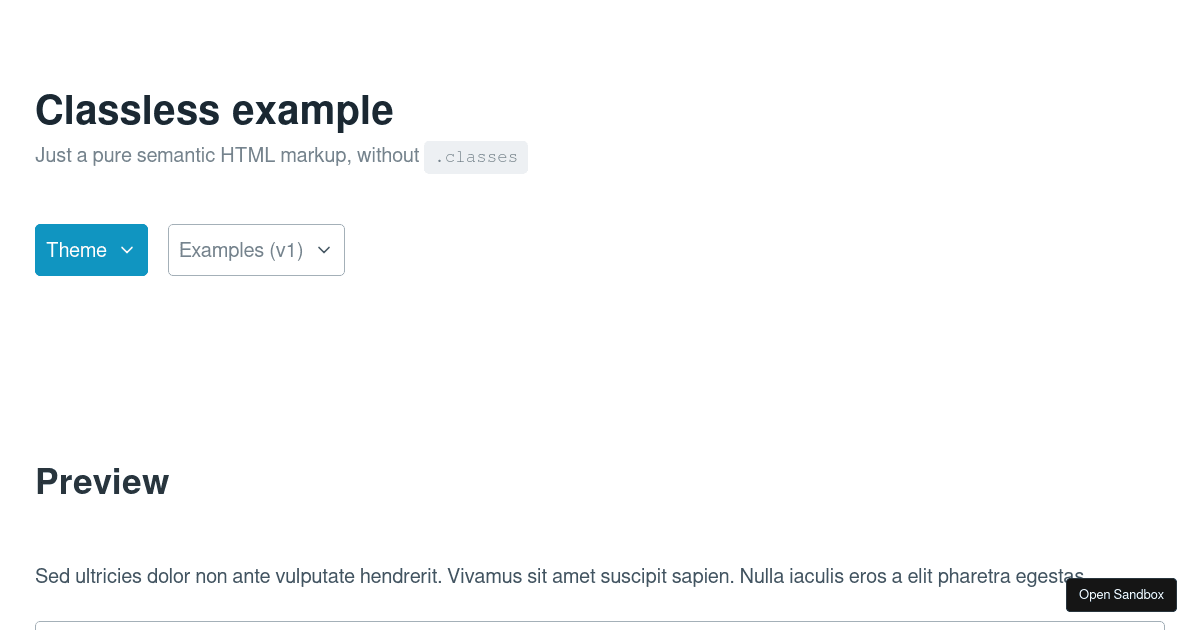
Task: Click the bordered box below the paragraph
Action: point(600,624)
